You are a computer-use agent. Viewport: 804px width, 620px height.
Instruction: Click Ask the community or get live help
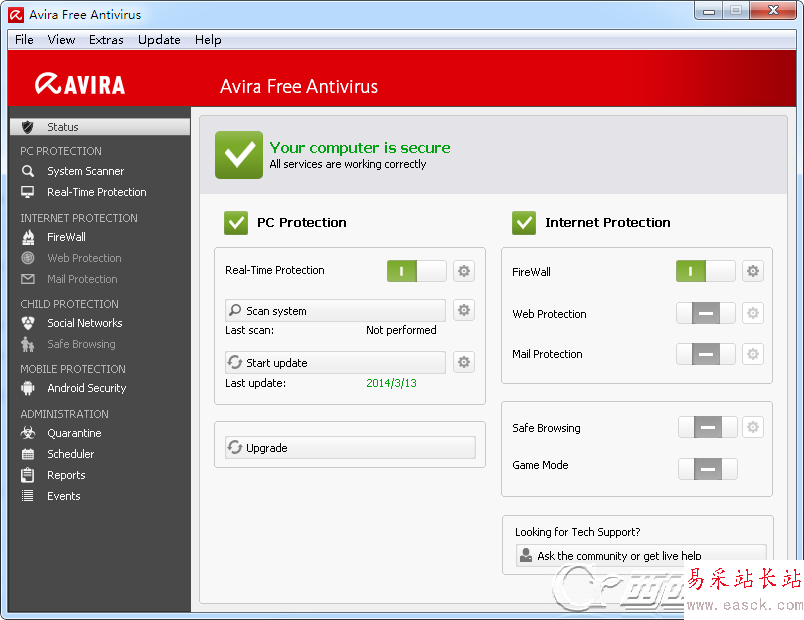tap(641, 555)
